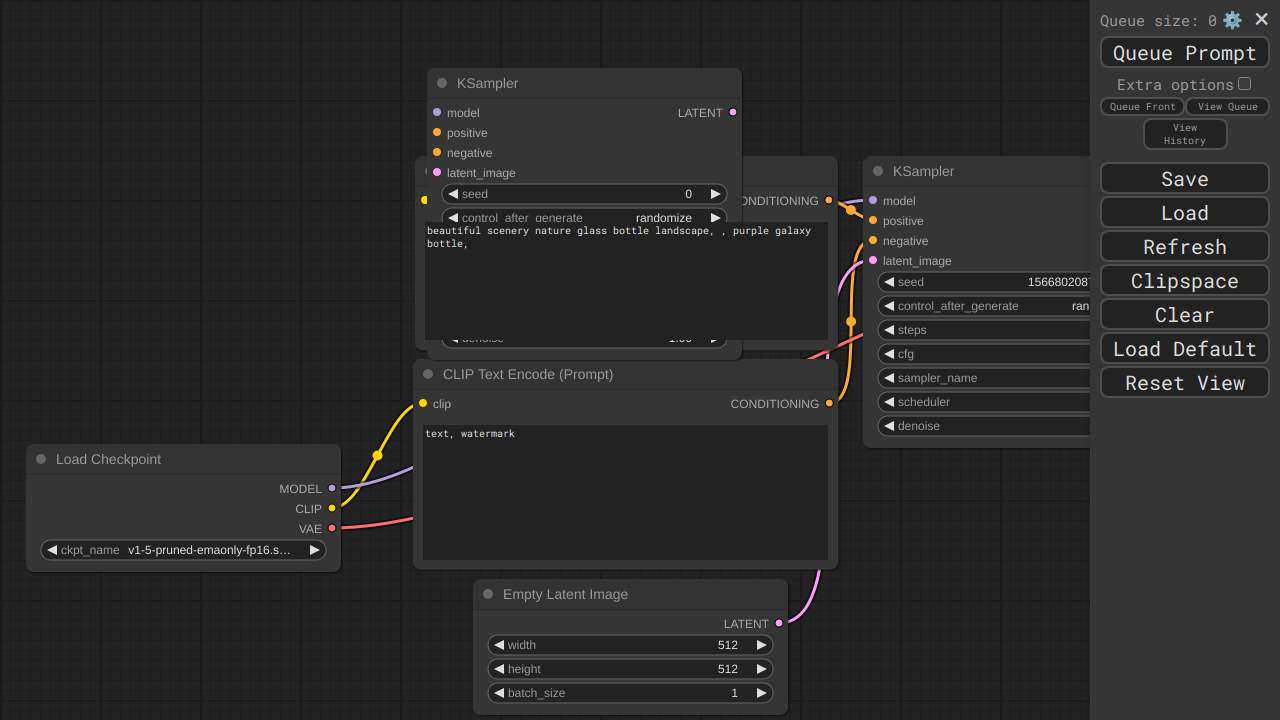Image resolution: width=1280 pixels, height=720 pixels.
Task: Open the sampler_name dropdown in KSampler
Action: 985,378
